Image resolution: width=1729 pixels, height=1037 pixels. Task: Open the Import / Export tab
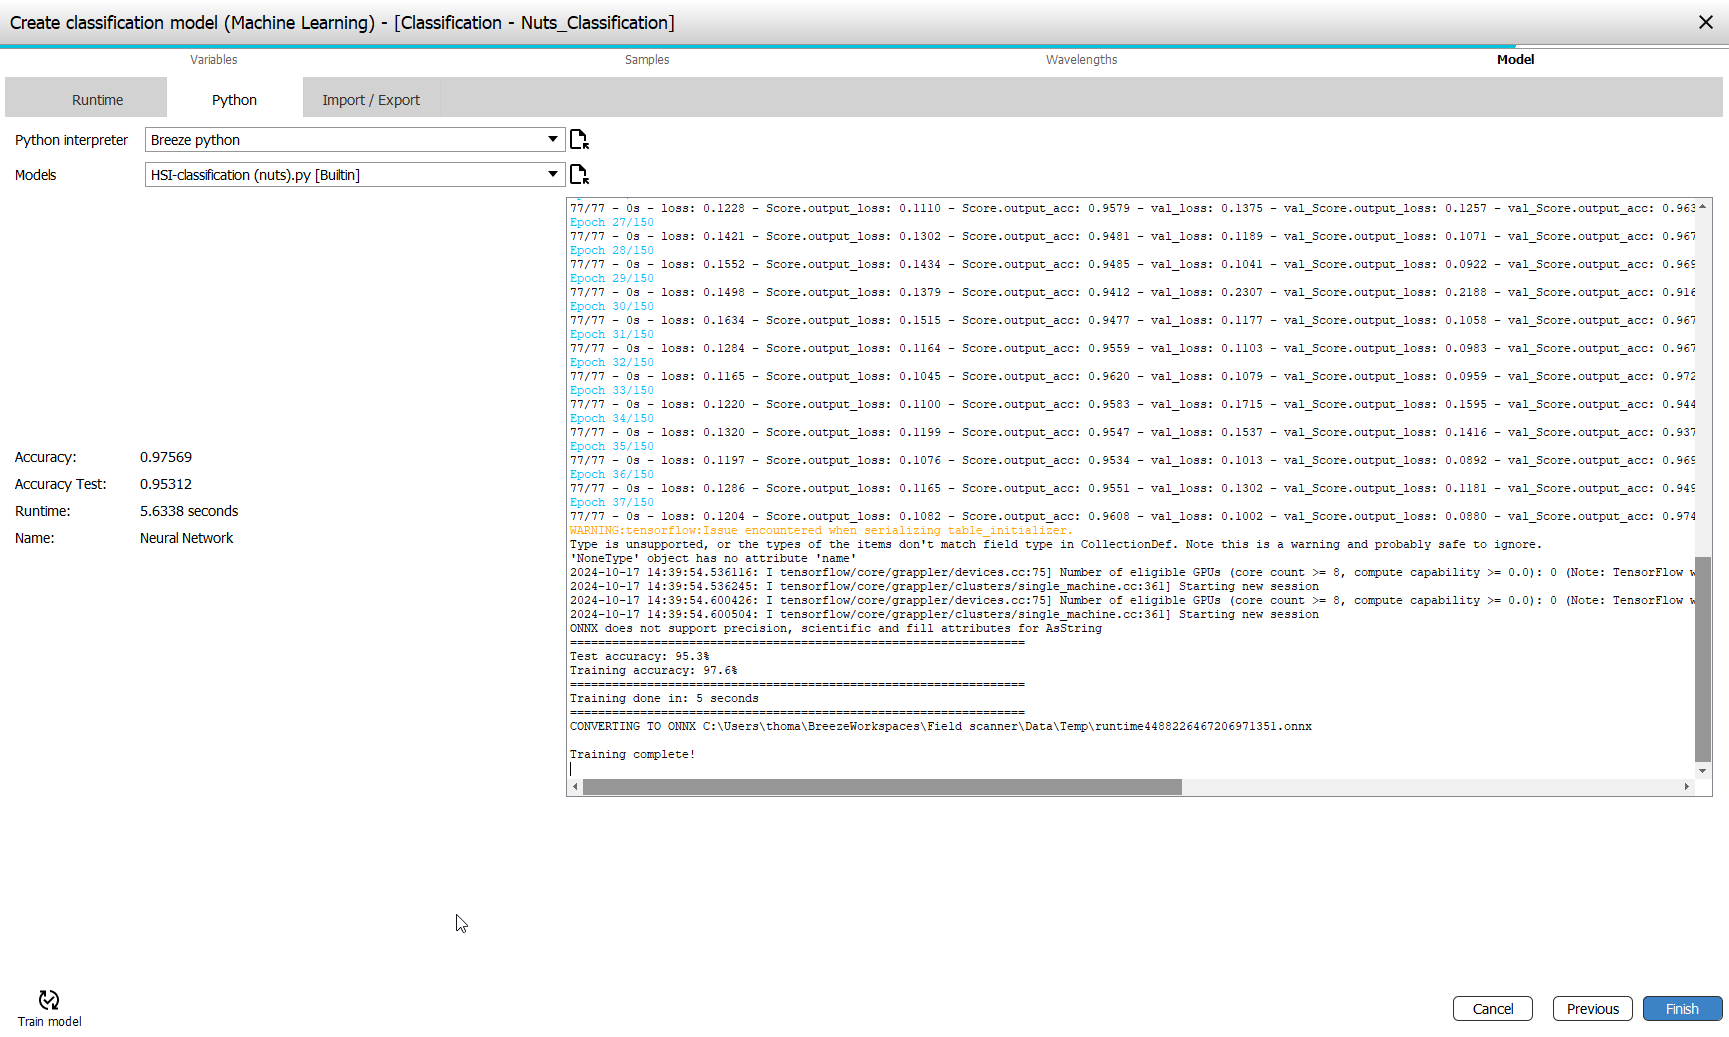click(371, 100)
